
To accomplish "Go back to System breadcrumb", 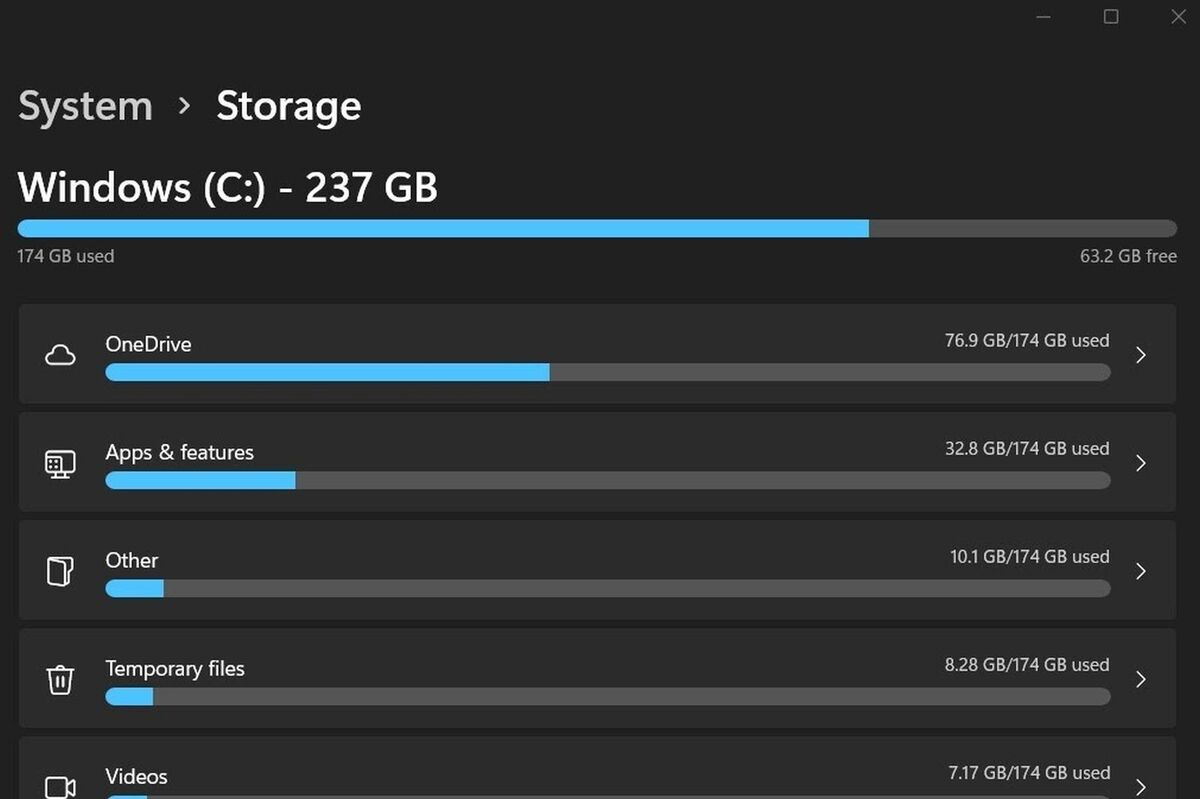I will [85, 106].
